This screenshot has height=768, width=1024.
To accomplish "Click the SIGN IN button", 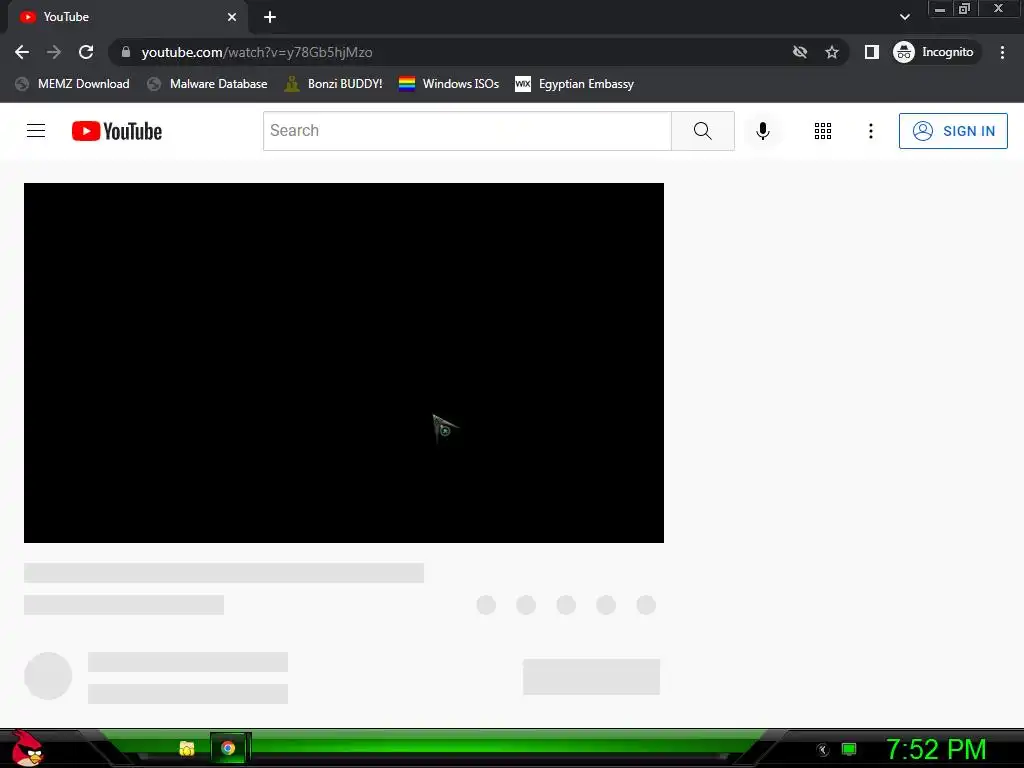I will tap(953, 131).
